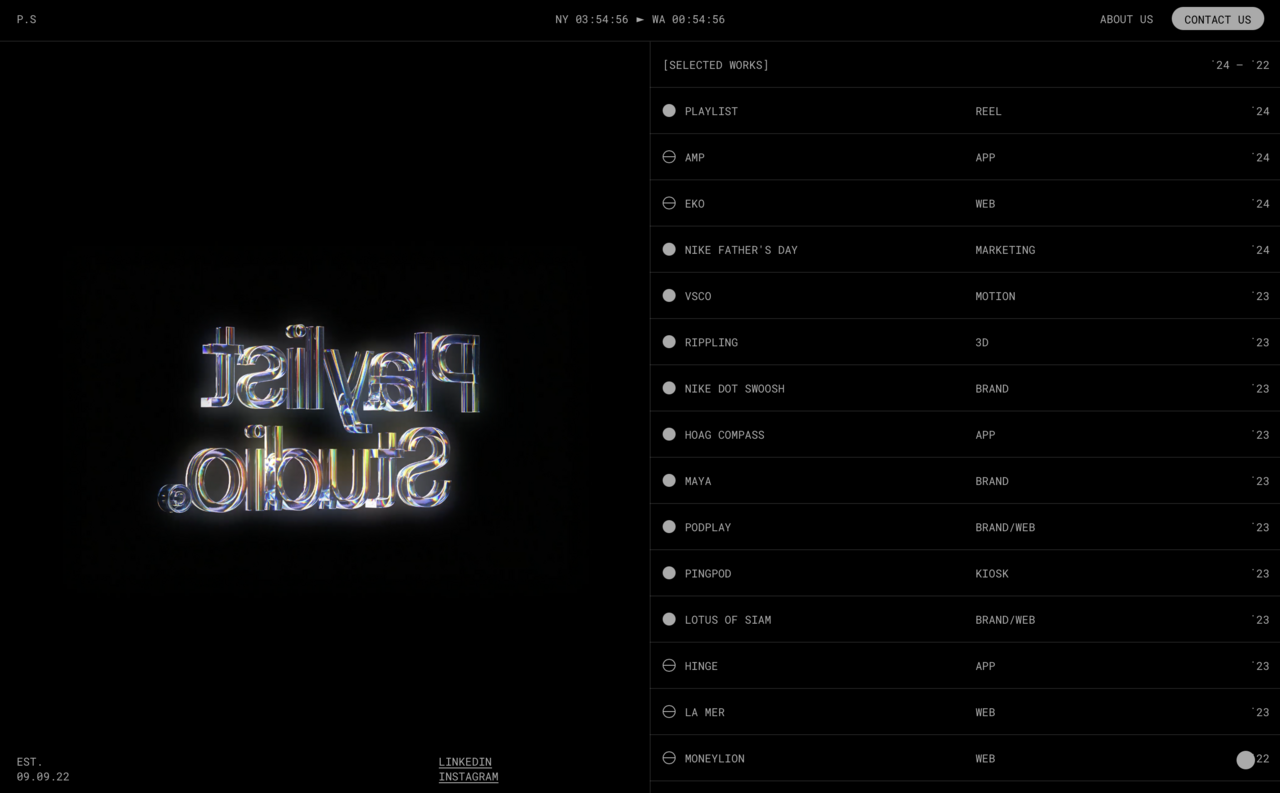Viewport: 1280px width, 793px height.
Task: Open the LINKEDIN link
Action: click(x=465, y=762)
